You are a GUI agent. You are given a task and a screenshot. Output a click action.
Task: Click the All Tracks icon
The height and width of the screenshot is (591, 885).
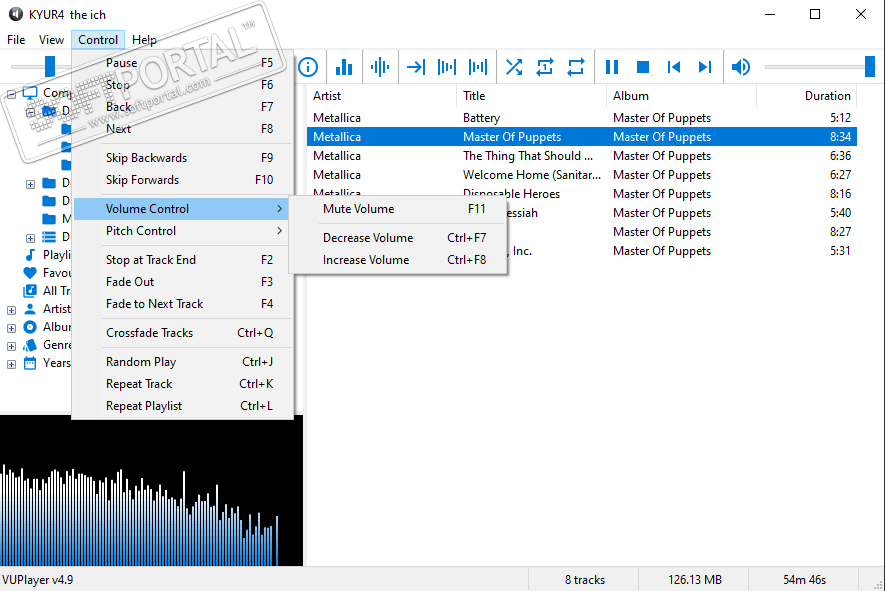point(30,291)
